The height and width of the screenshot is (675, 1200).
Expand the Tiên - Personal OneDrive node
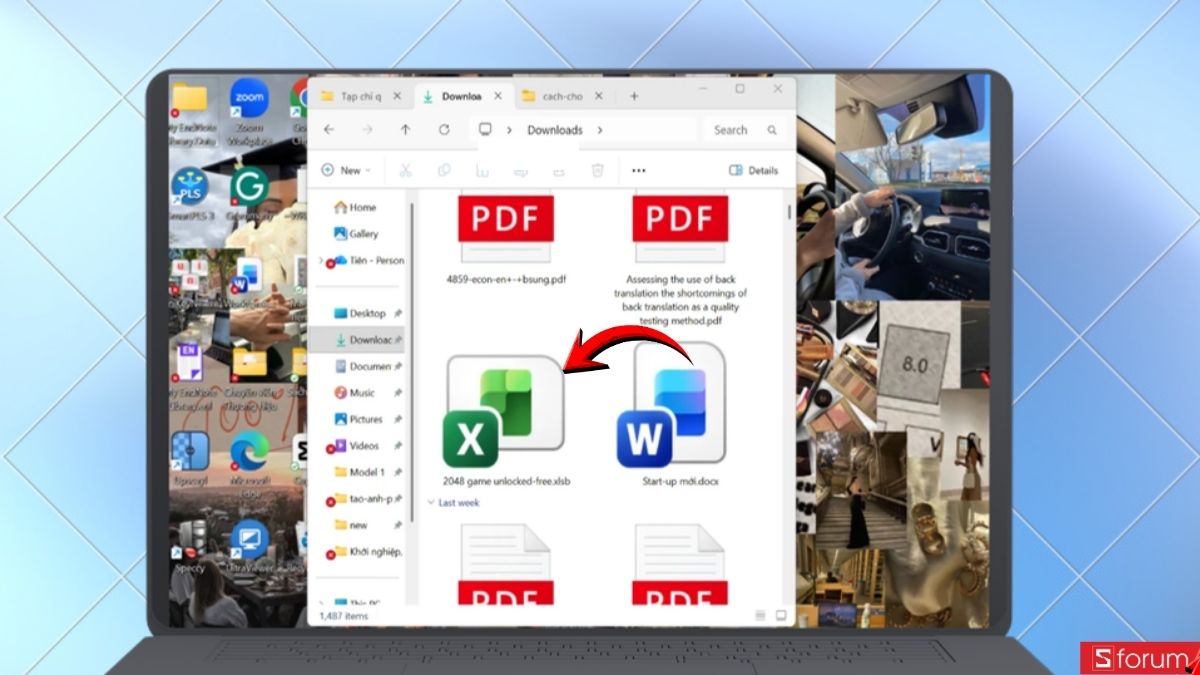(x=321, y=260)
